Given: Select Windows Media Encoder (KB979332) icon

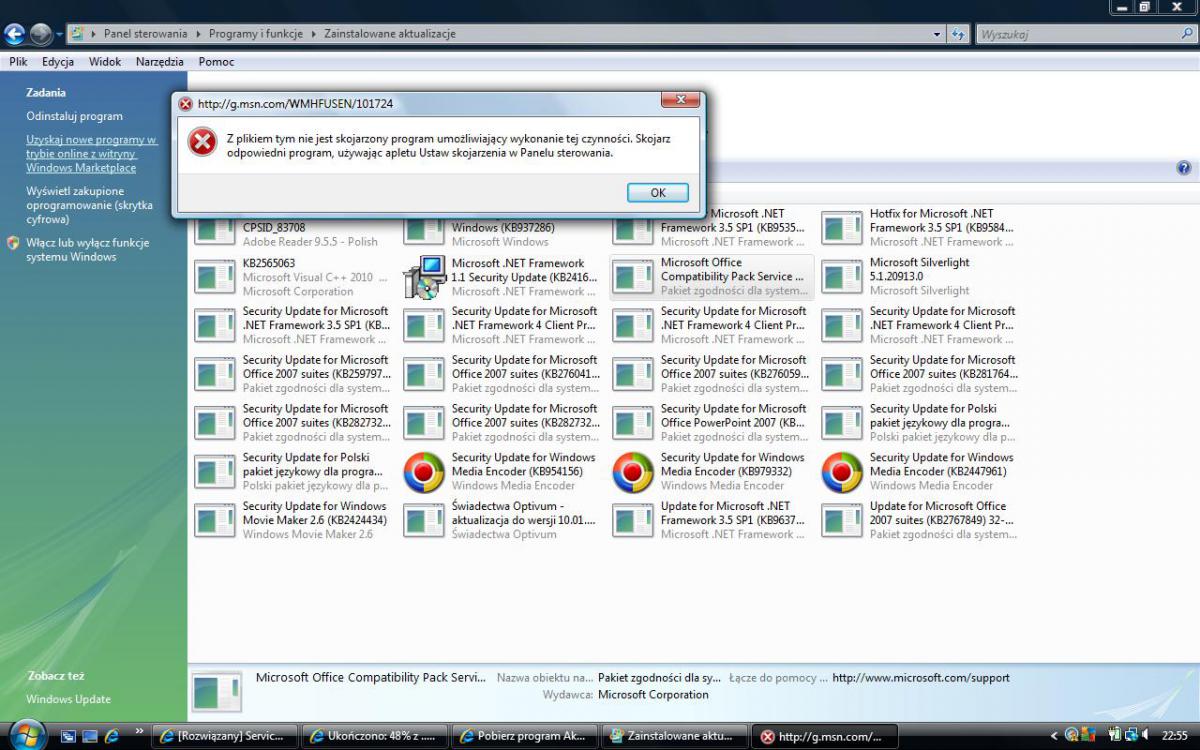Looking at the screenshot, I should [632, 472].
